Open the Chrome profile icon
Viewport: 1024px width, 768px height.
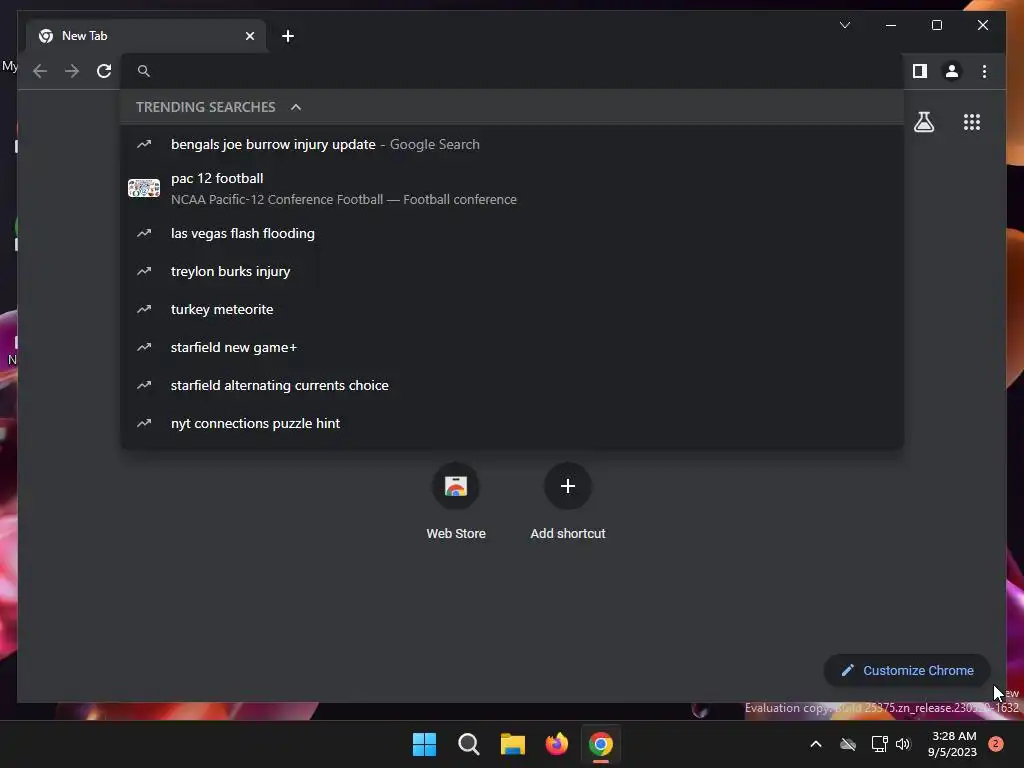(952, 71)
